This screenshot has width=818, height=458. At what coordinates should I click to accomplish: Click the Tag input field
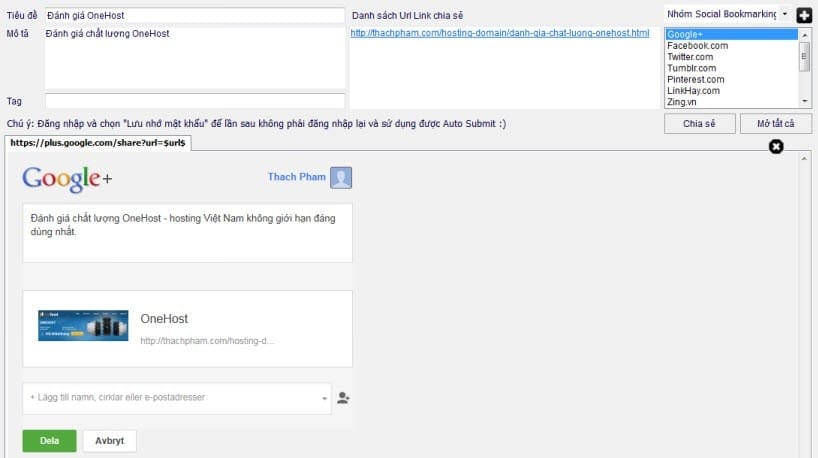coord(195,101)
